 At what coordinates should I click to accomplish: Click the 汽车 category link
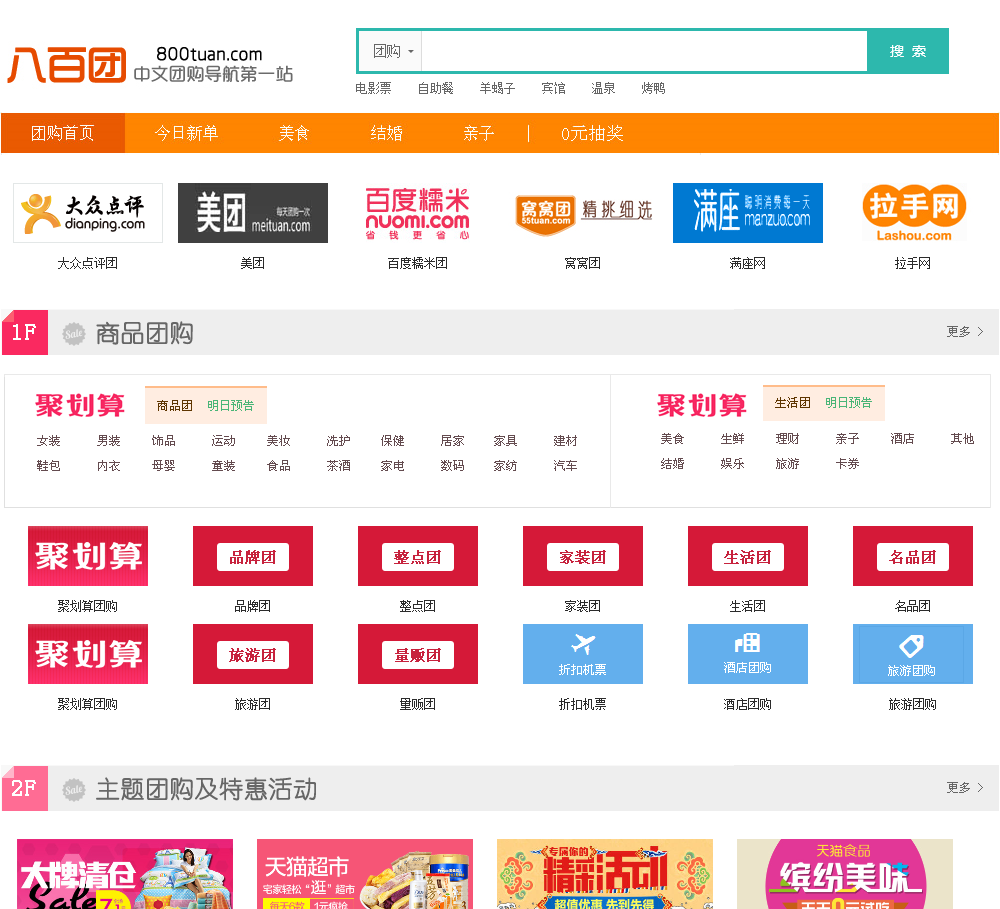tap(565, 466)
